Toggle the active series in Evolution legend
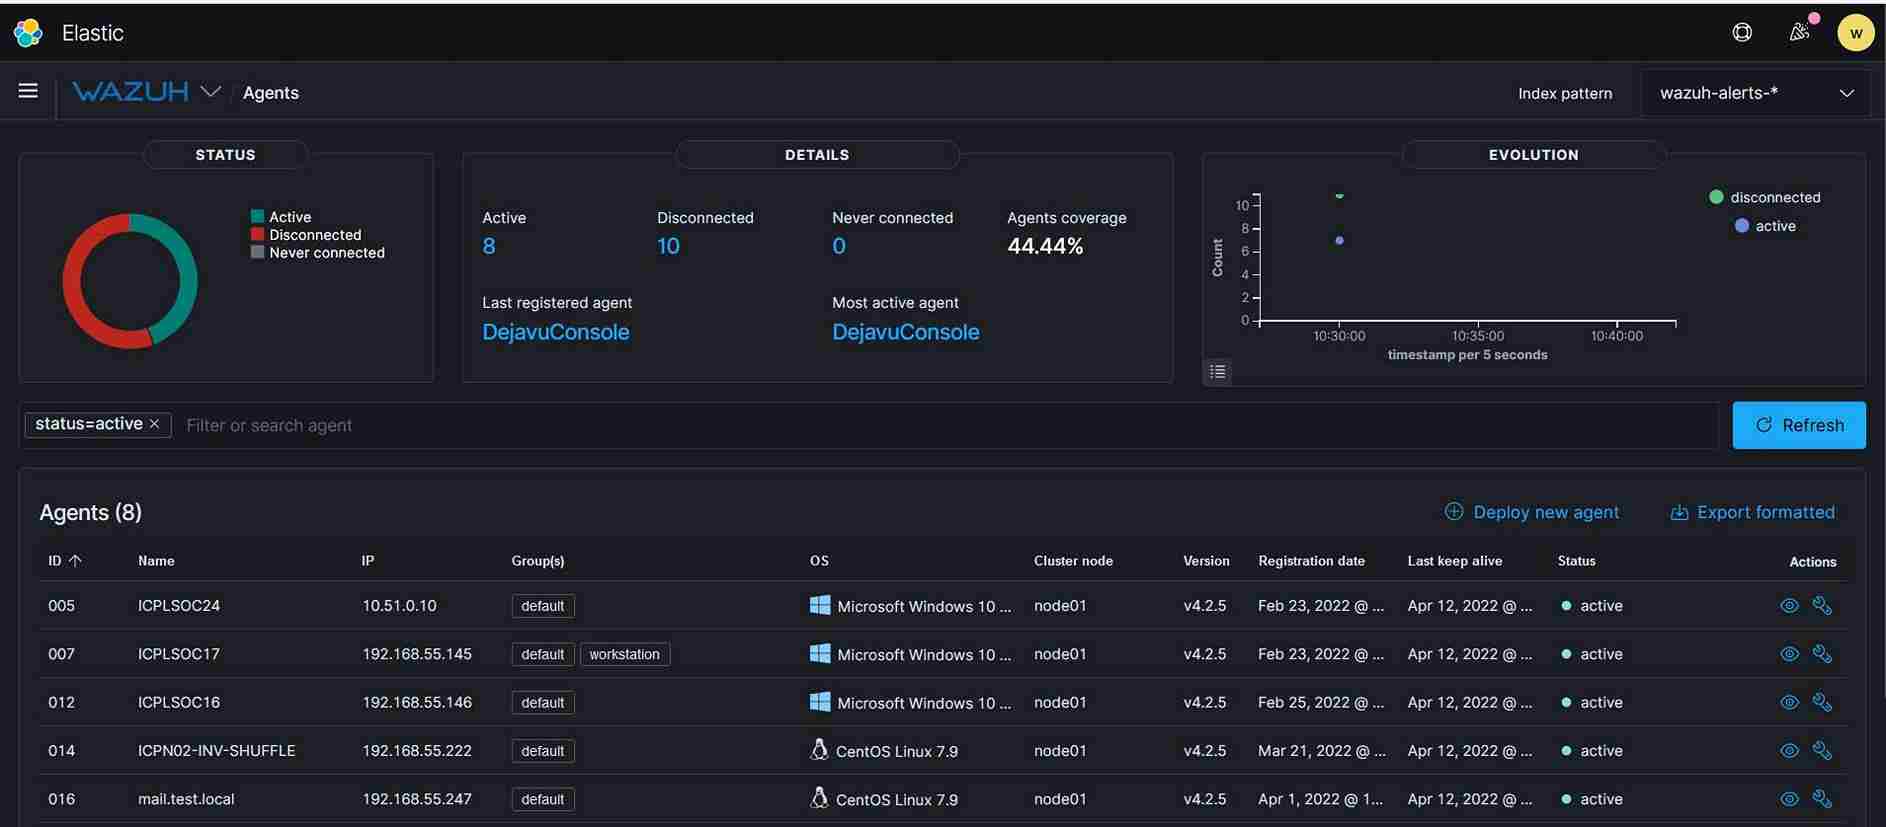This screenshot has height=827, width=1886. click(x=1765, y=226)
